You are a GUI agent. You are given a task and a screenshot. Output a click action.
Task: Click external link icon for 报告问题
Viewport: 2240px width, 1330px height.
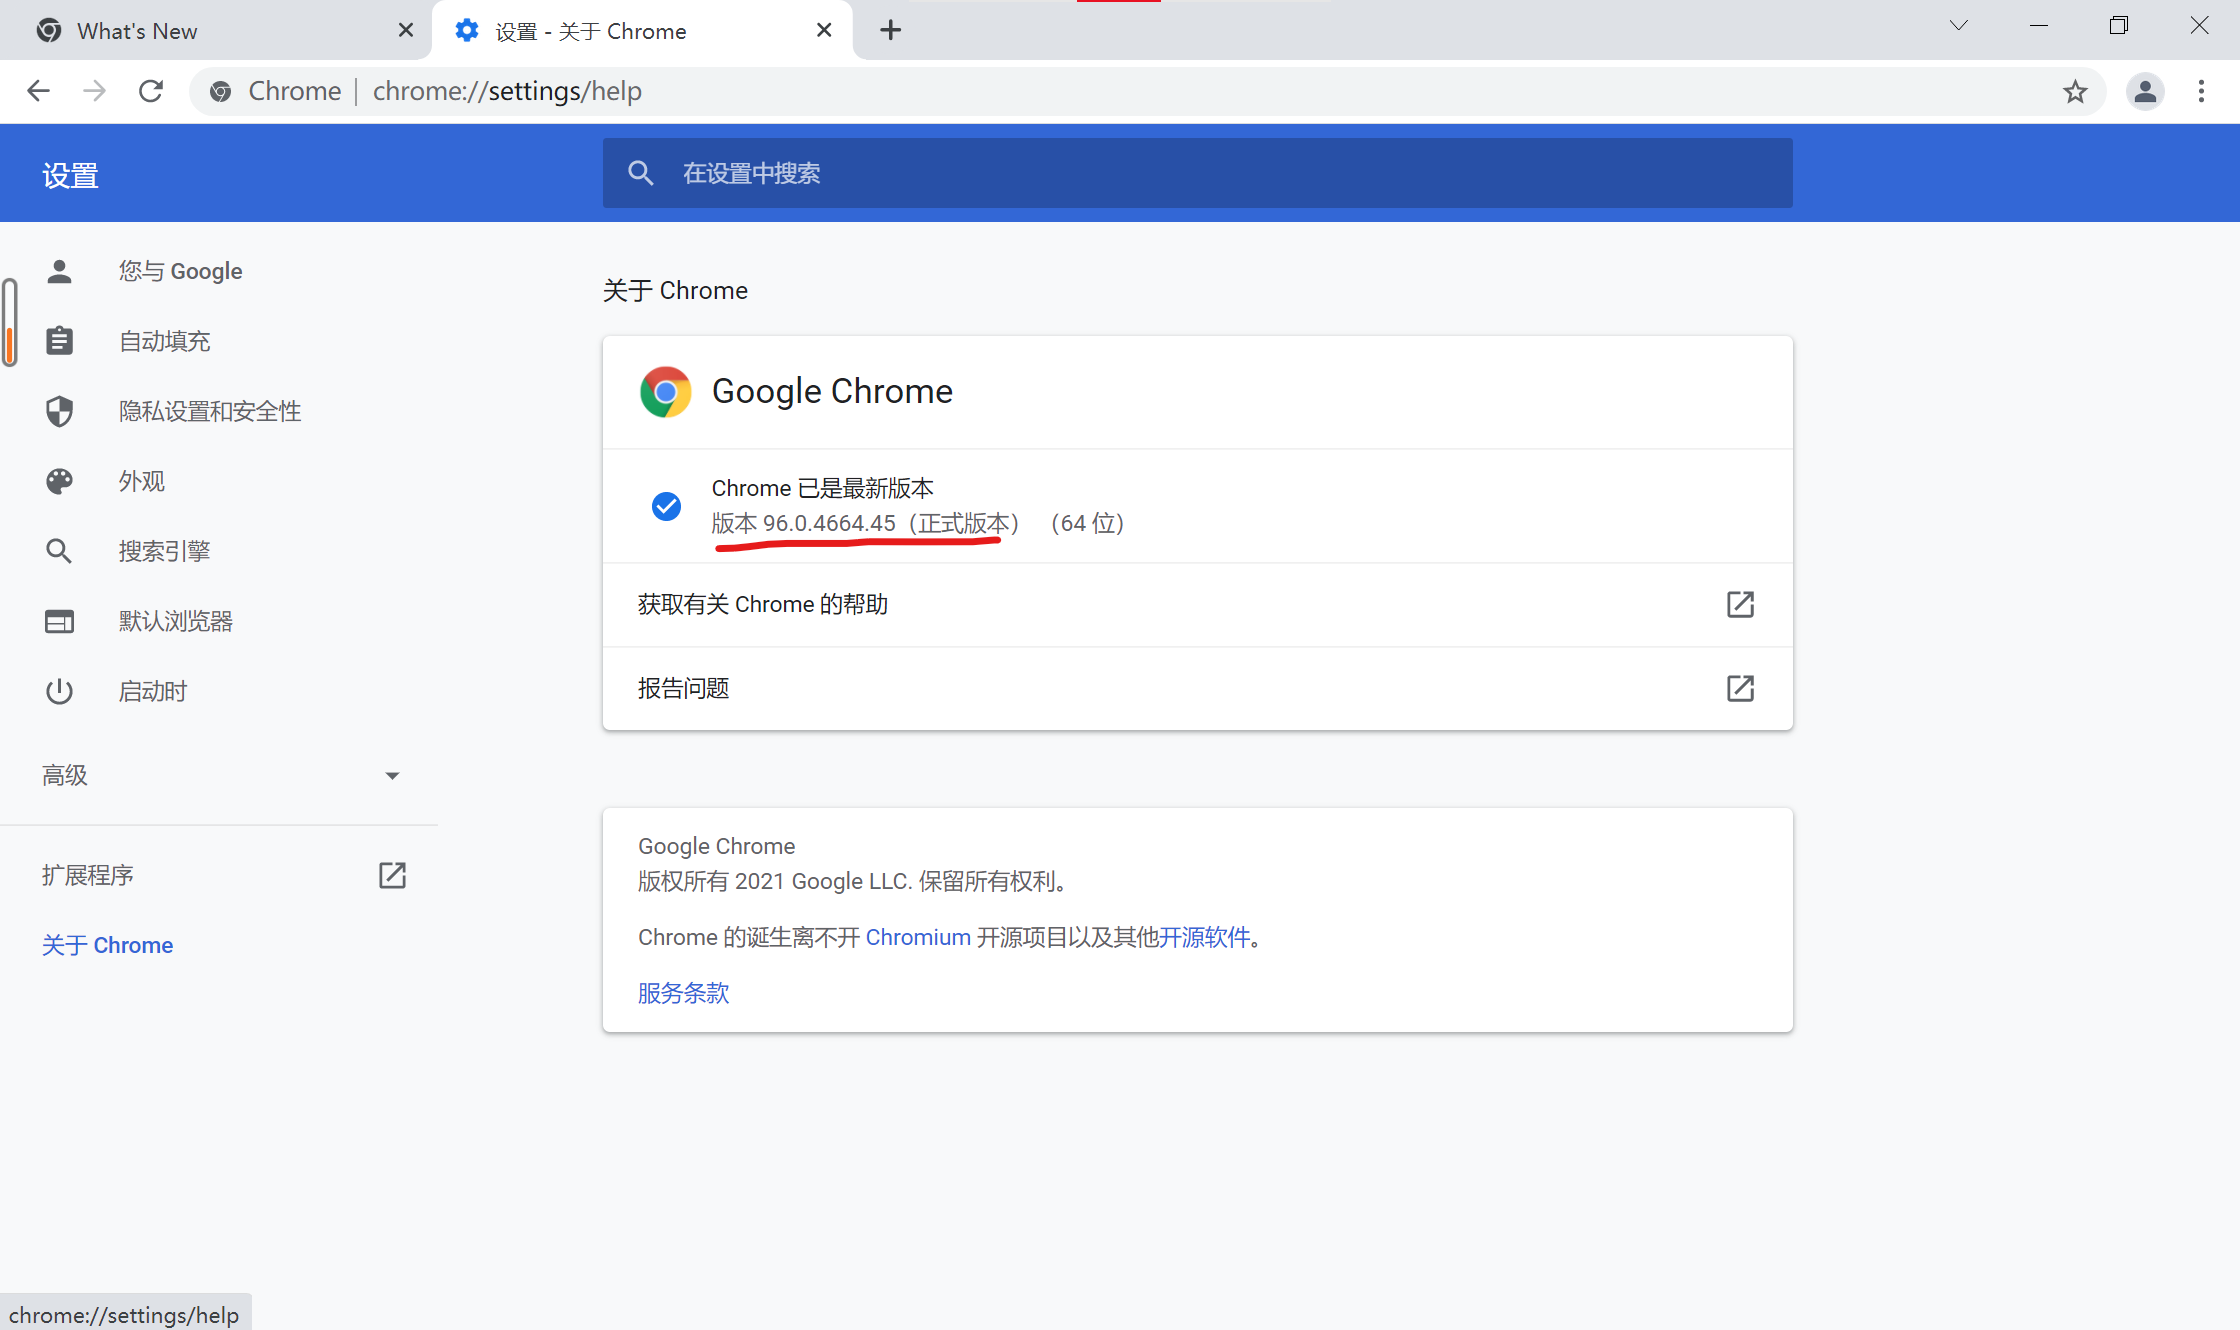[x=1740, y=688]
